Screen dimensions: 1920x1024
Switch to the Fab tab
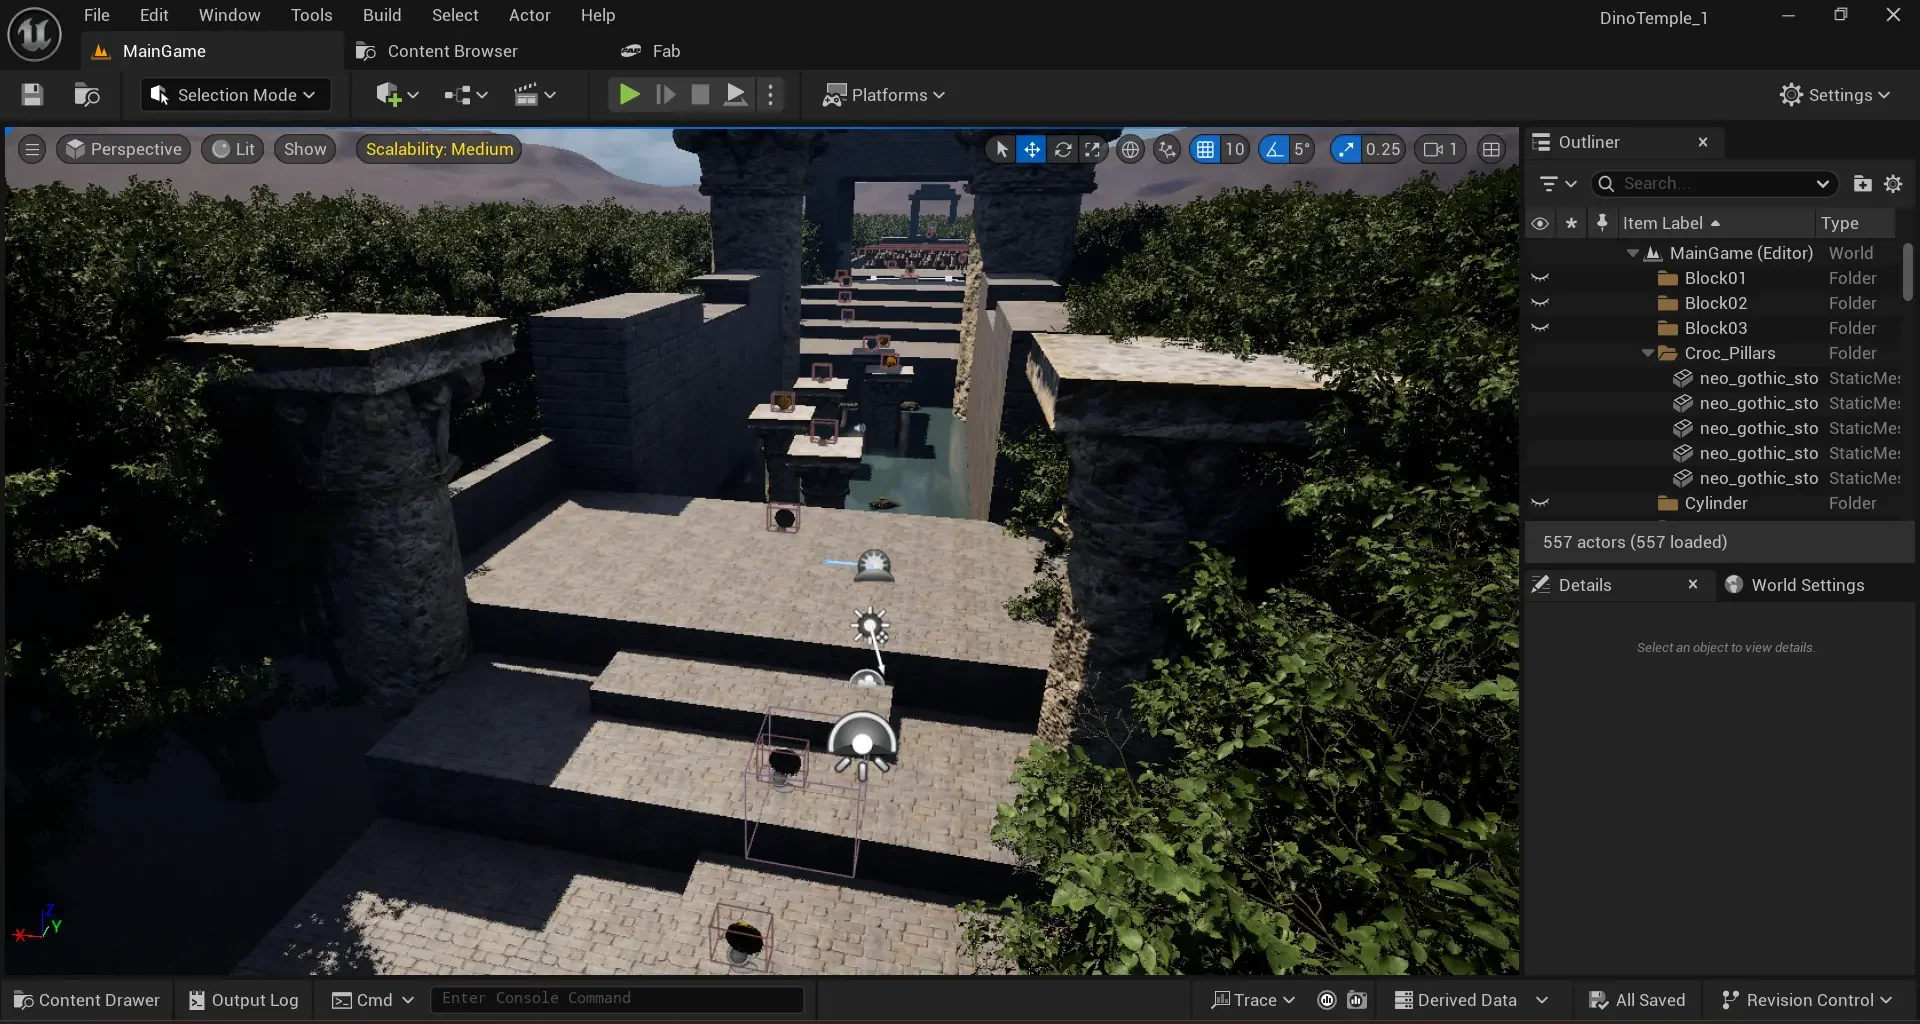coord(651,51)
